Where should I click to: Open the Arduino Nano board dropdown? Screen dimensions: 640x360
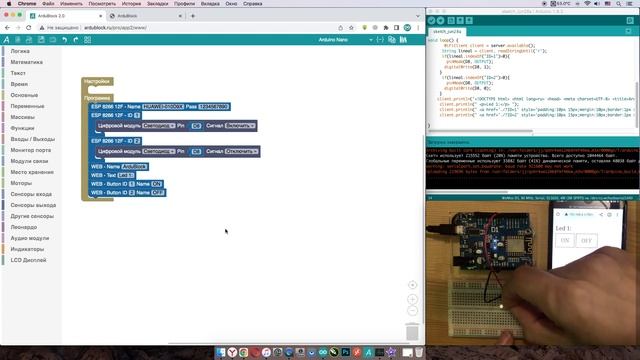(x=345, y=40)
